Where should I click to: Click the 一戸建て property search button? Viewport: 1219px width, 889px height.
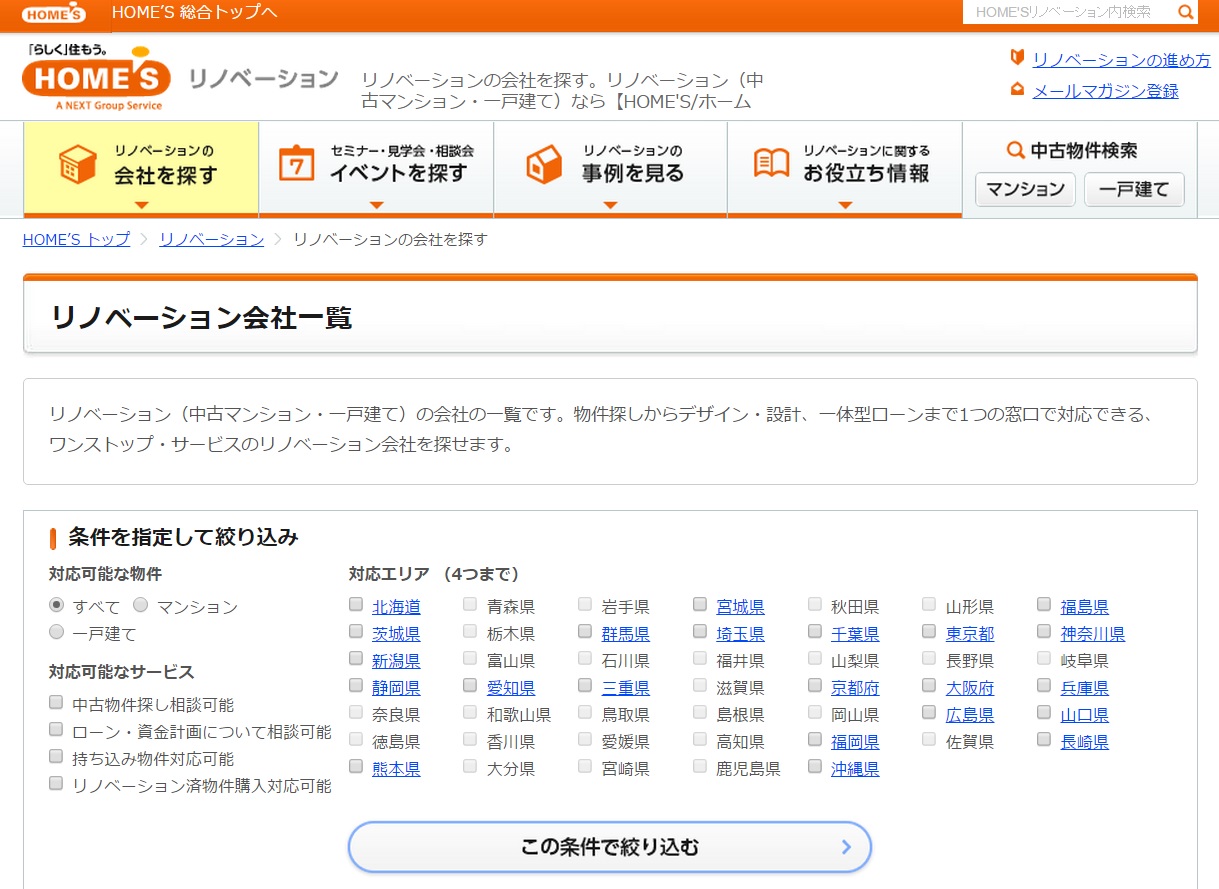(1133, 189)
